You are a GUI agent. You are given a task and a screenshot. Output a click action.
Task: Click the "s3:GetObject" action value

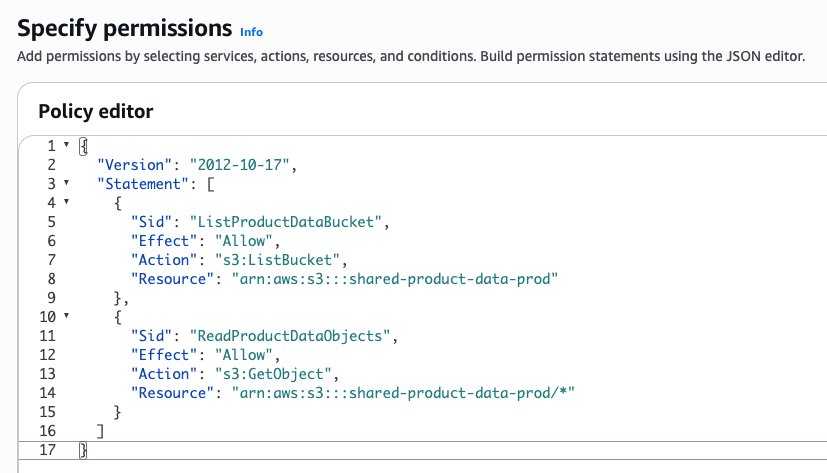[273, 374]
